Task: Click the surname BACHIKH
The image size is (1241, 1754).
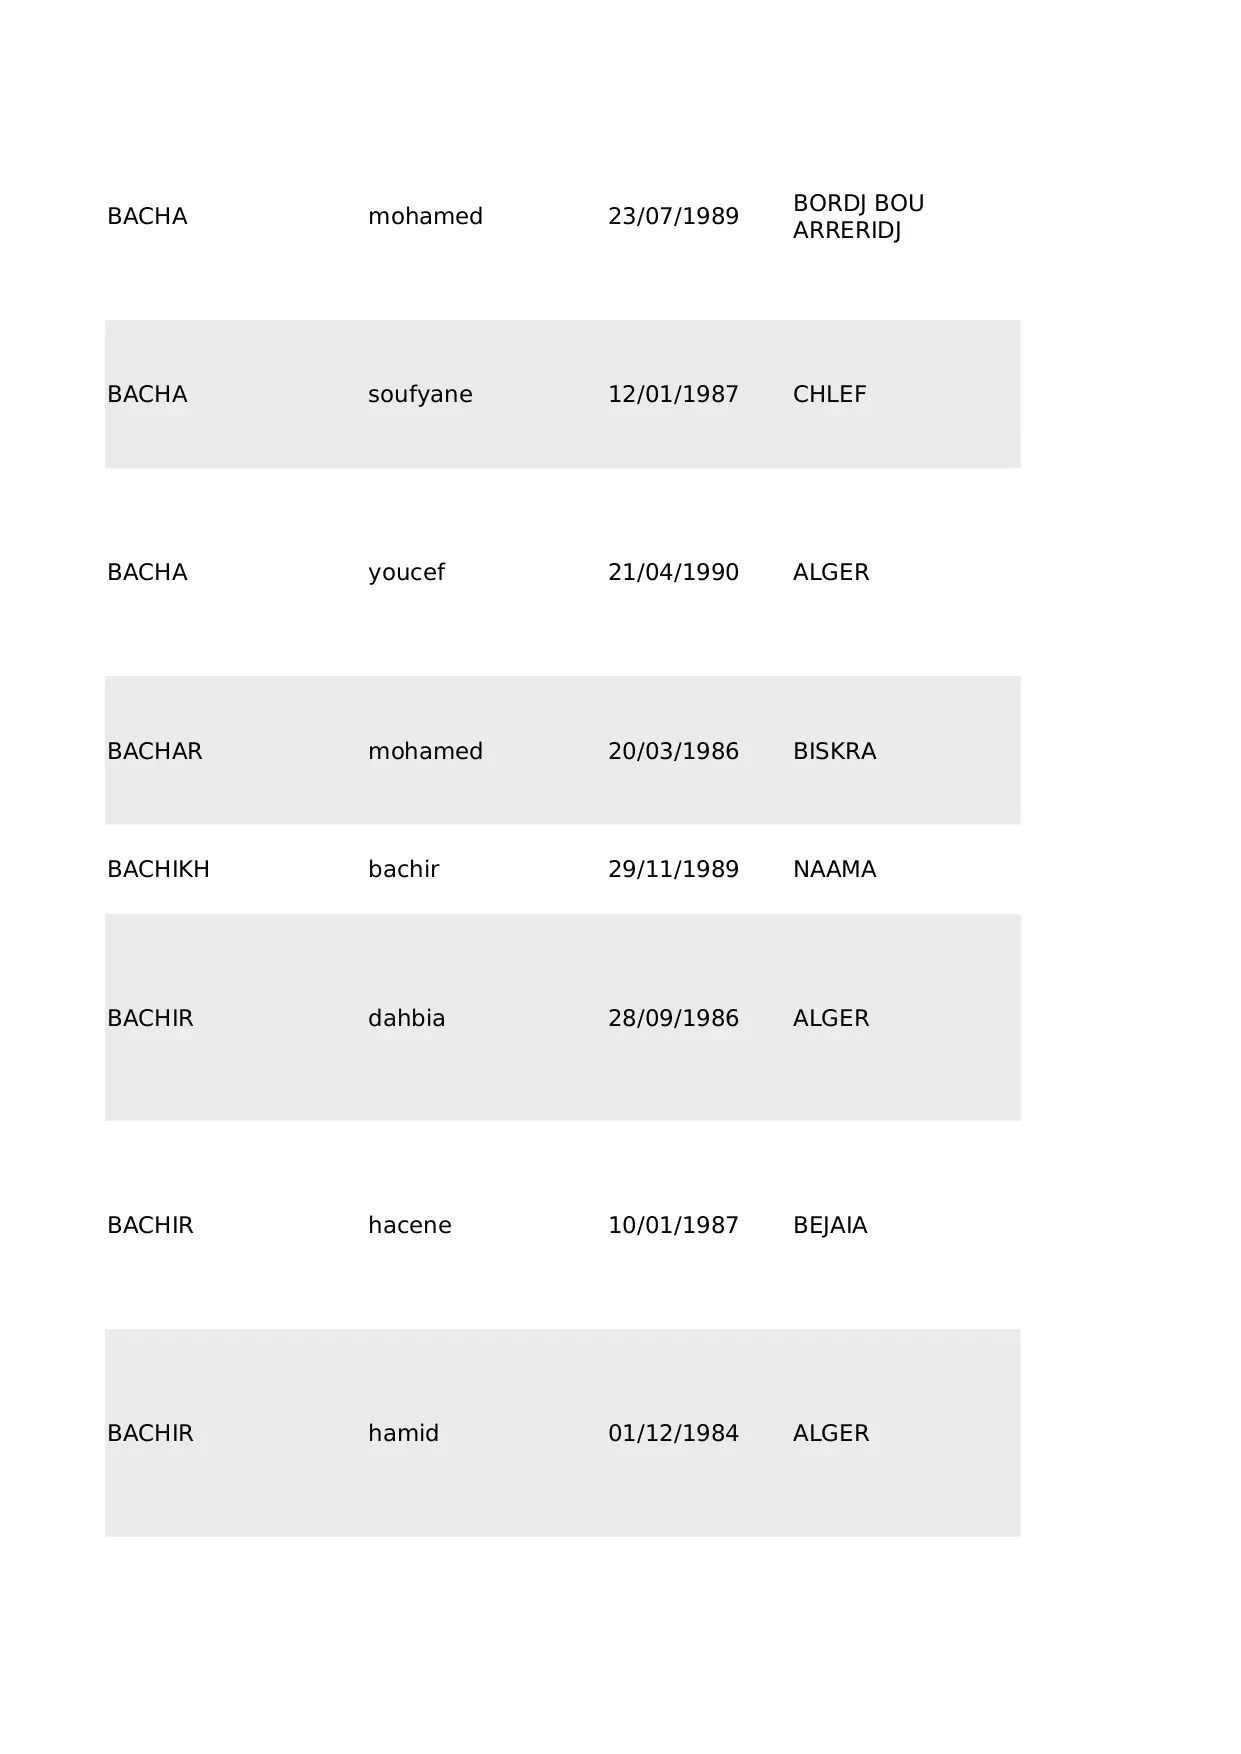Action: [x=158, y=870]
